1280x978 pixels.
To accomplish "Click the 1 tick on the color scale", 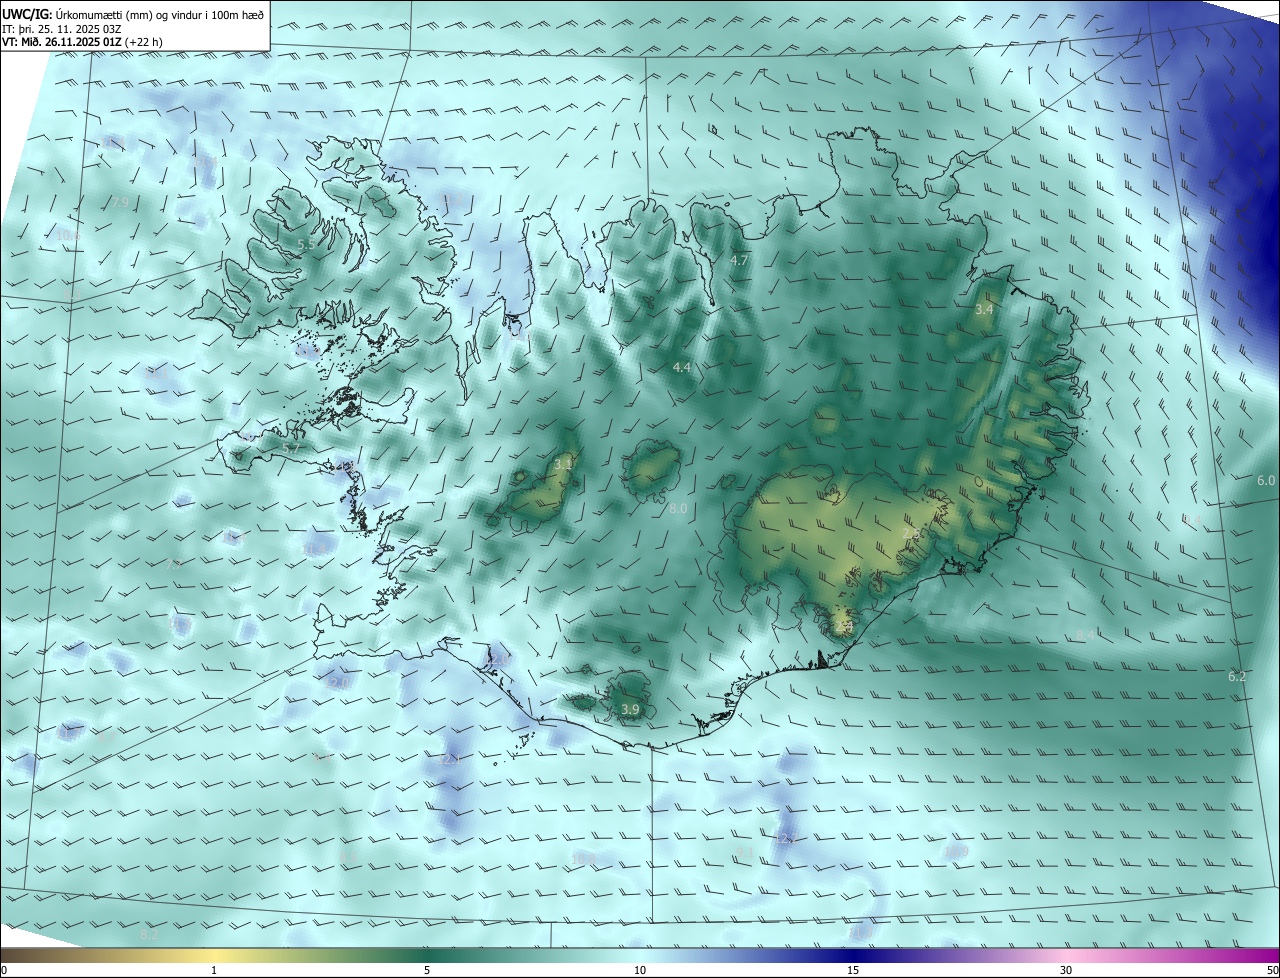I will (x=214, y=970).
